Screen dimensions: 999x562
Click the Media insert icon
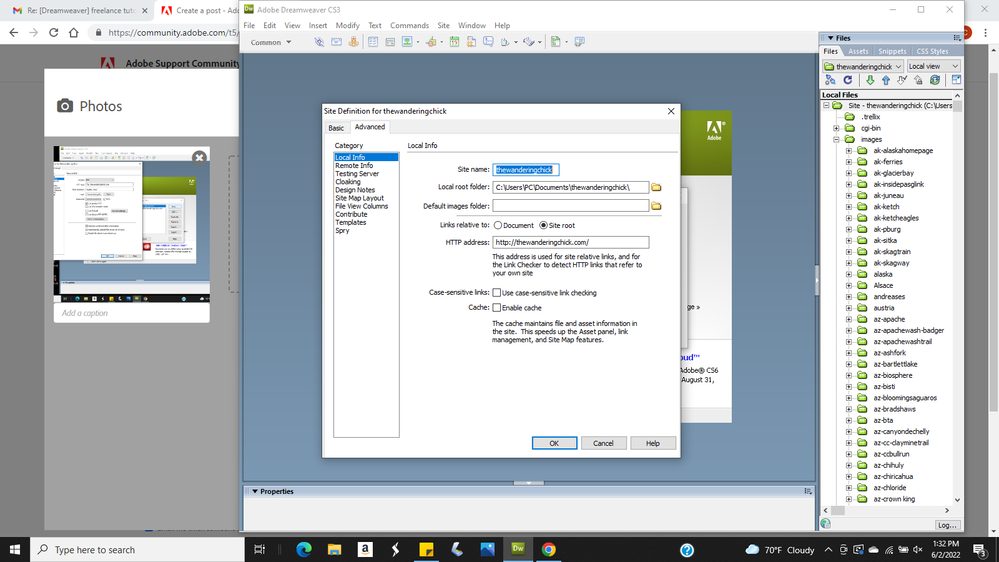click(x=431, y=42)
